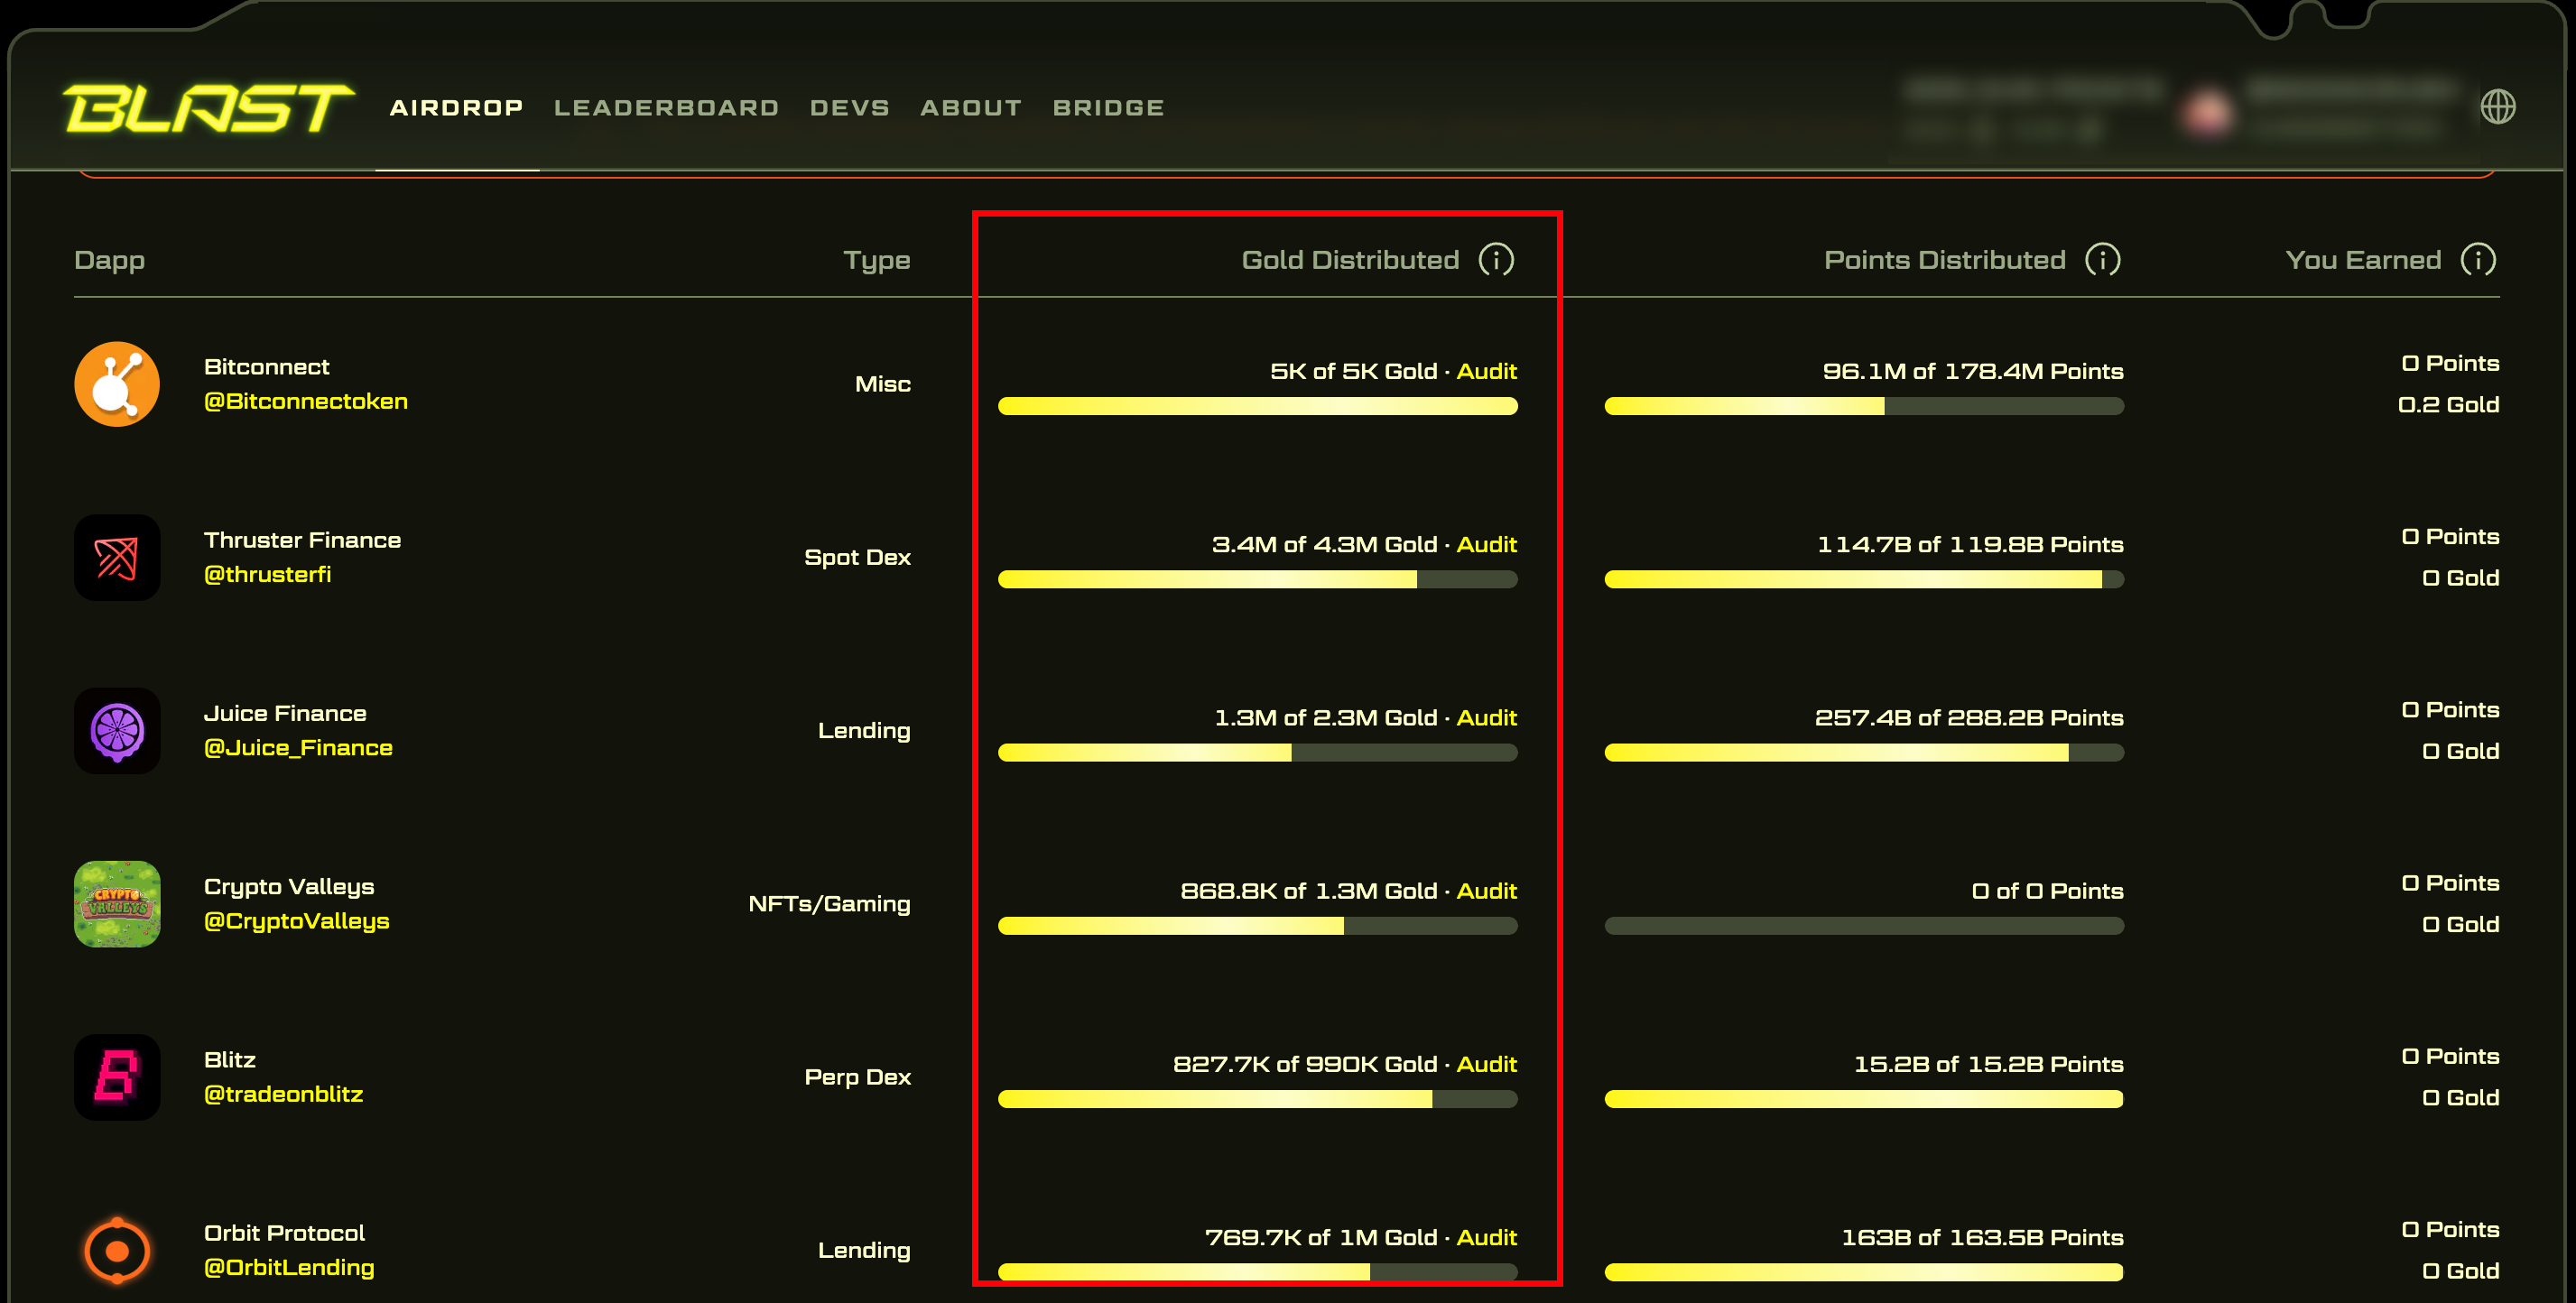Click Audit link for Blitz

[1486, 1064]
